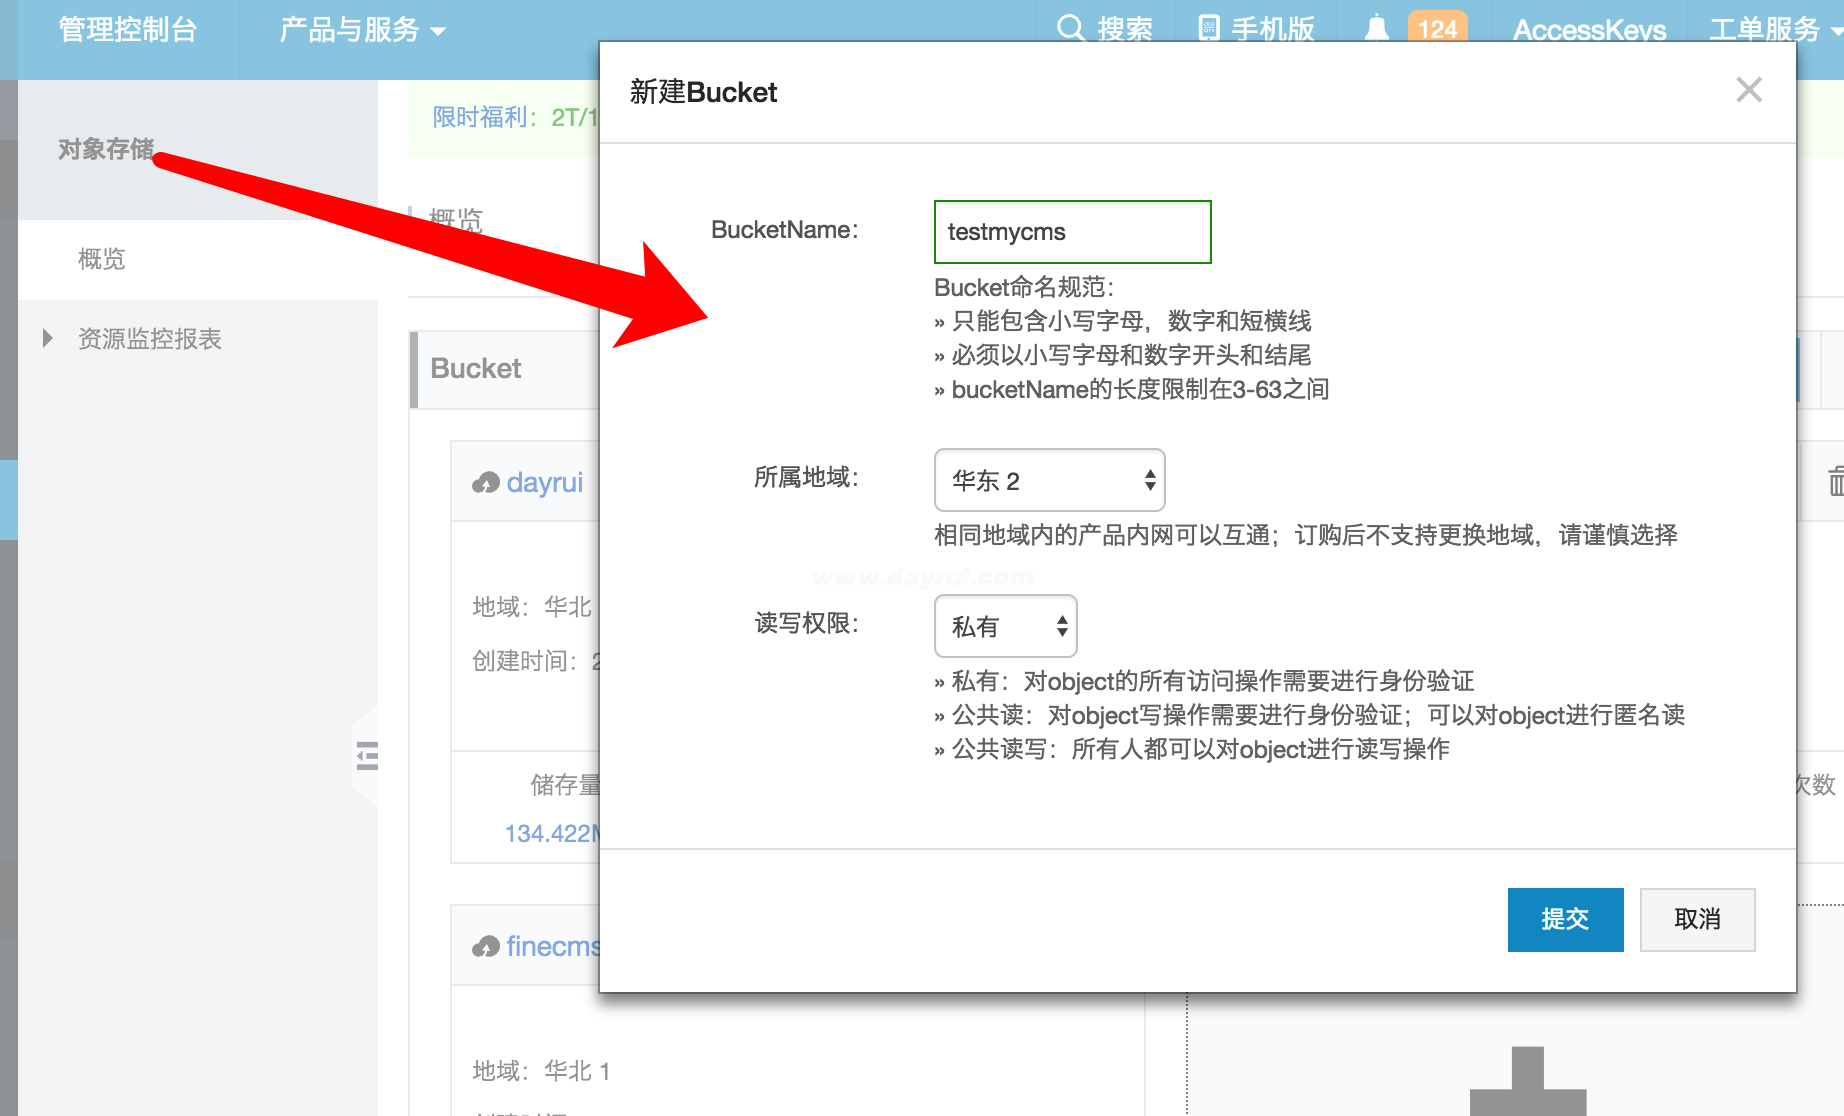Screen dimensions: 1844x1116
Task: Open the finecms bucket link
Action: [553, 946]
